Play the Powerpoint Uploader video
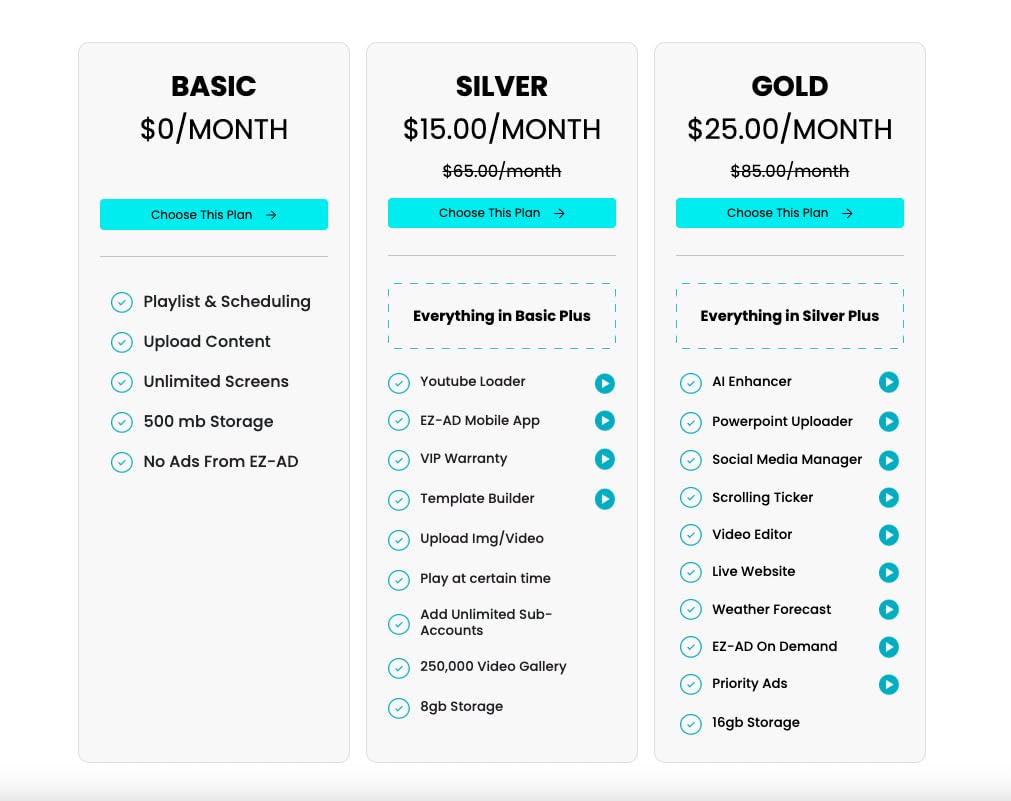The height and width of the screenshot is (801, 1011). tap(888, 422)
